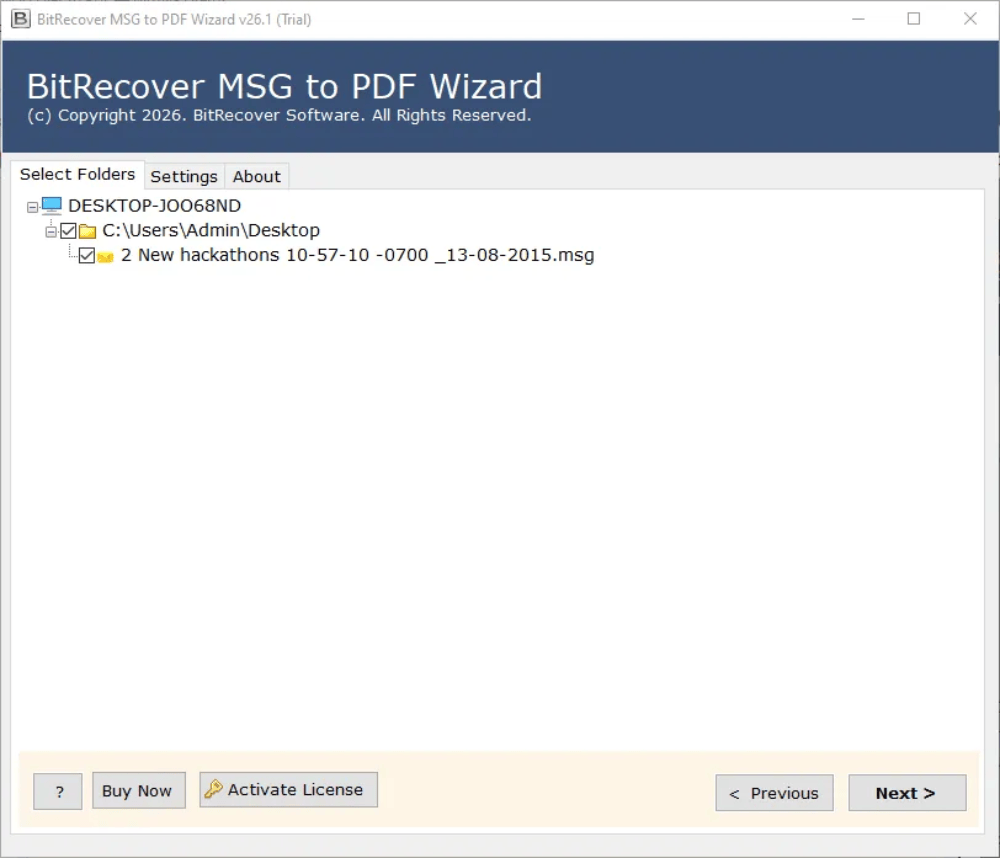Switch to the Settings tab
The width and height of the screenshot is (1000, 858).
184,176
